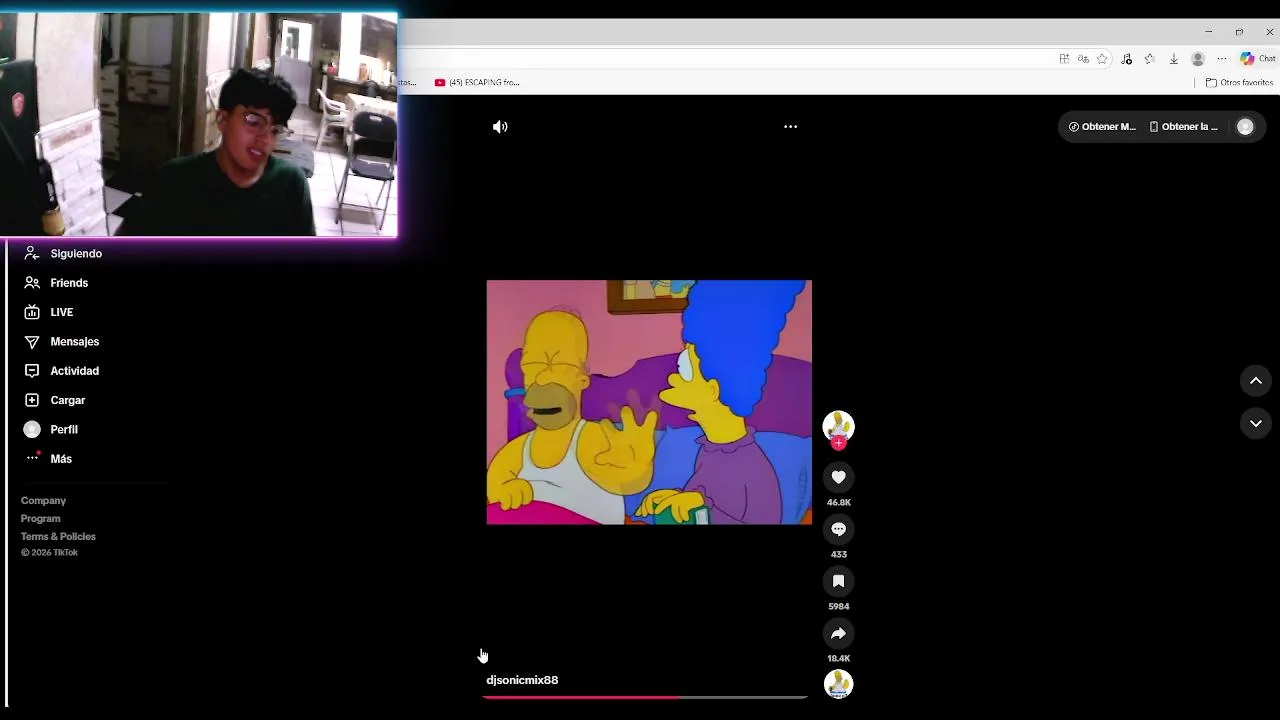Expand the Company footer section
This screenshot has width=1280, height=720.
(x=43, y=501)
